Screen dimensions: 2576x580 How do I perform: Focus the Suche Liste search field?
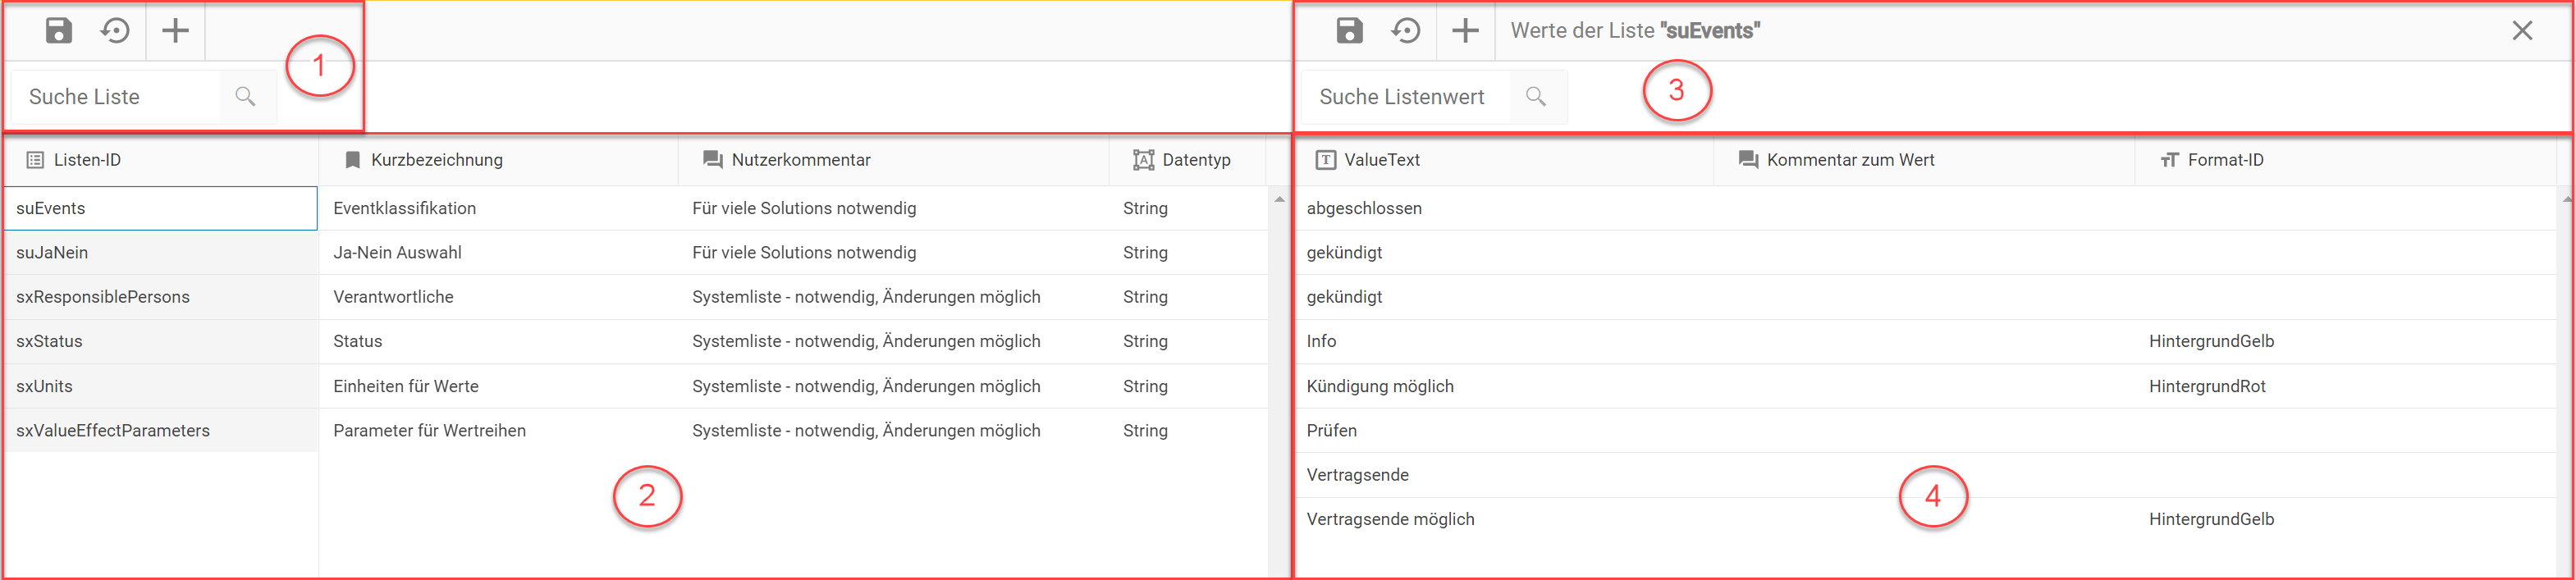pos(115,97)
